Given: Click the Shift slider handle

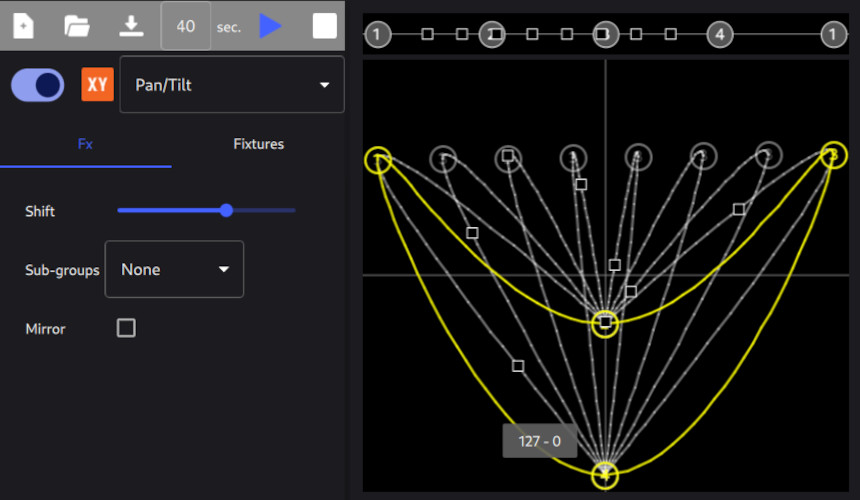Looking at the screenshot, I should (x=226, y=210).
